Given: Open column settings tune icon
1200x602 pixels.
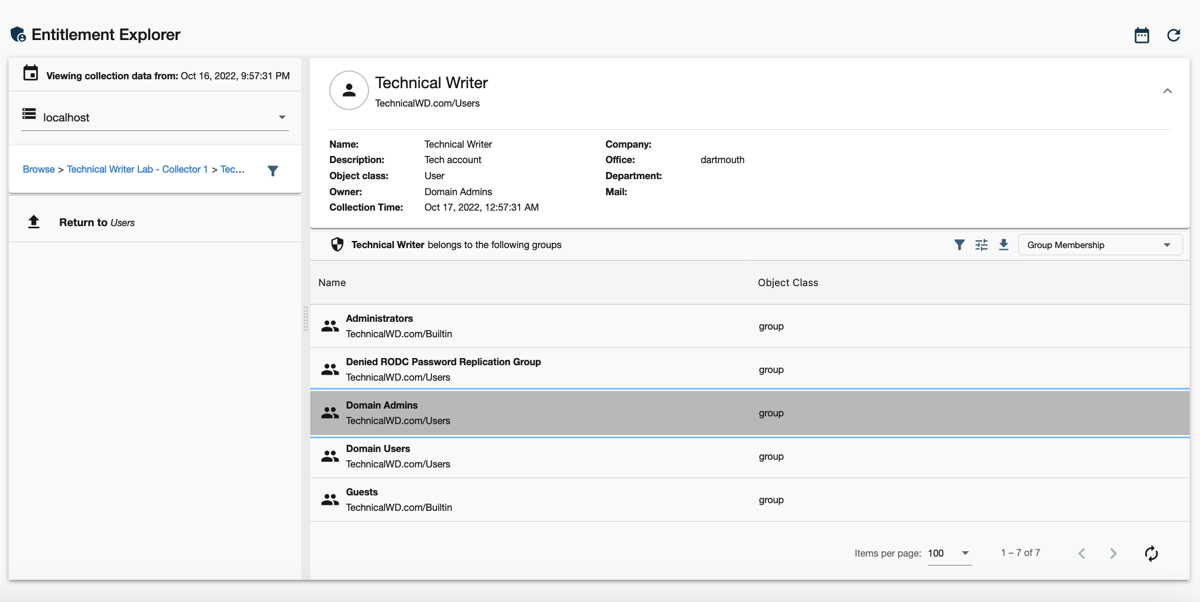Looking at the screenshot, I should [x=981, y=245].
